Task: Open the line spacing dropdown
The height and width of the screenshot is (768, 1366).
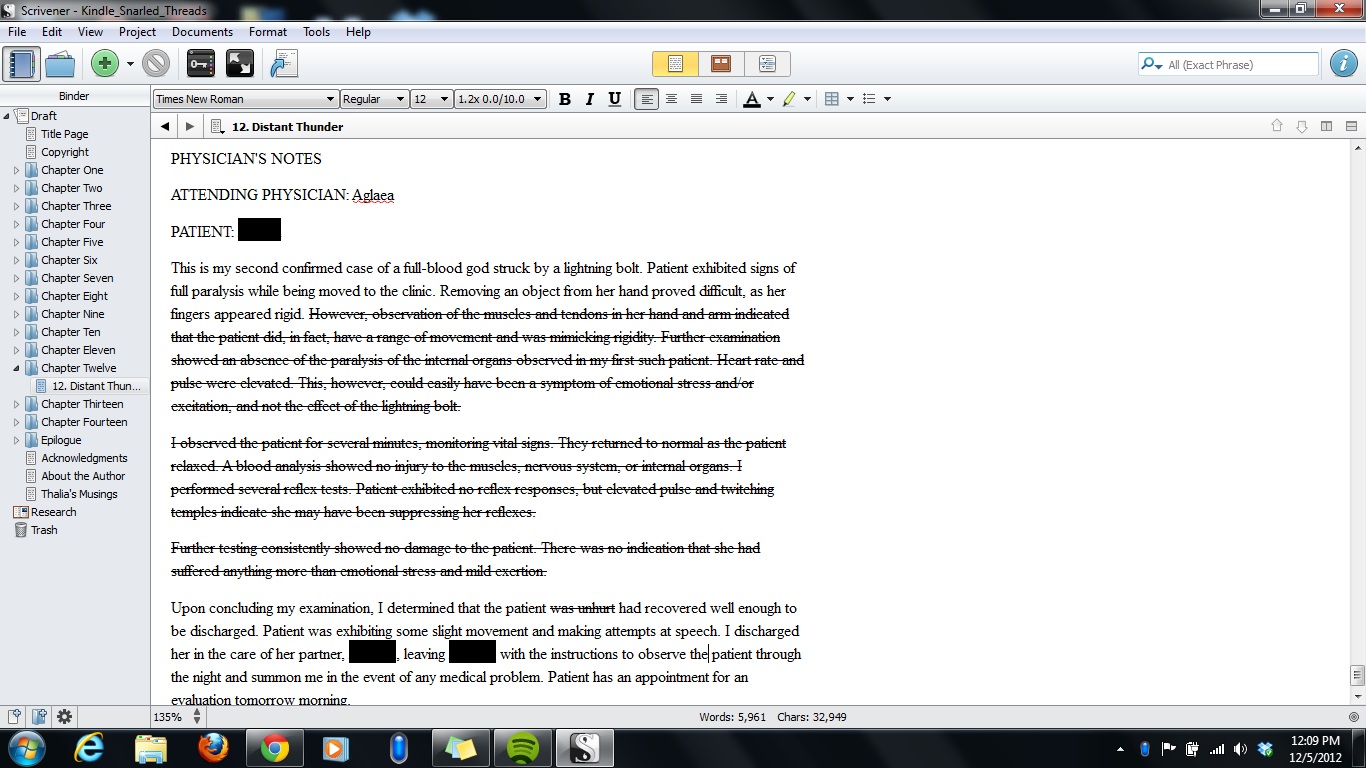Action: [x=499, y=99]
